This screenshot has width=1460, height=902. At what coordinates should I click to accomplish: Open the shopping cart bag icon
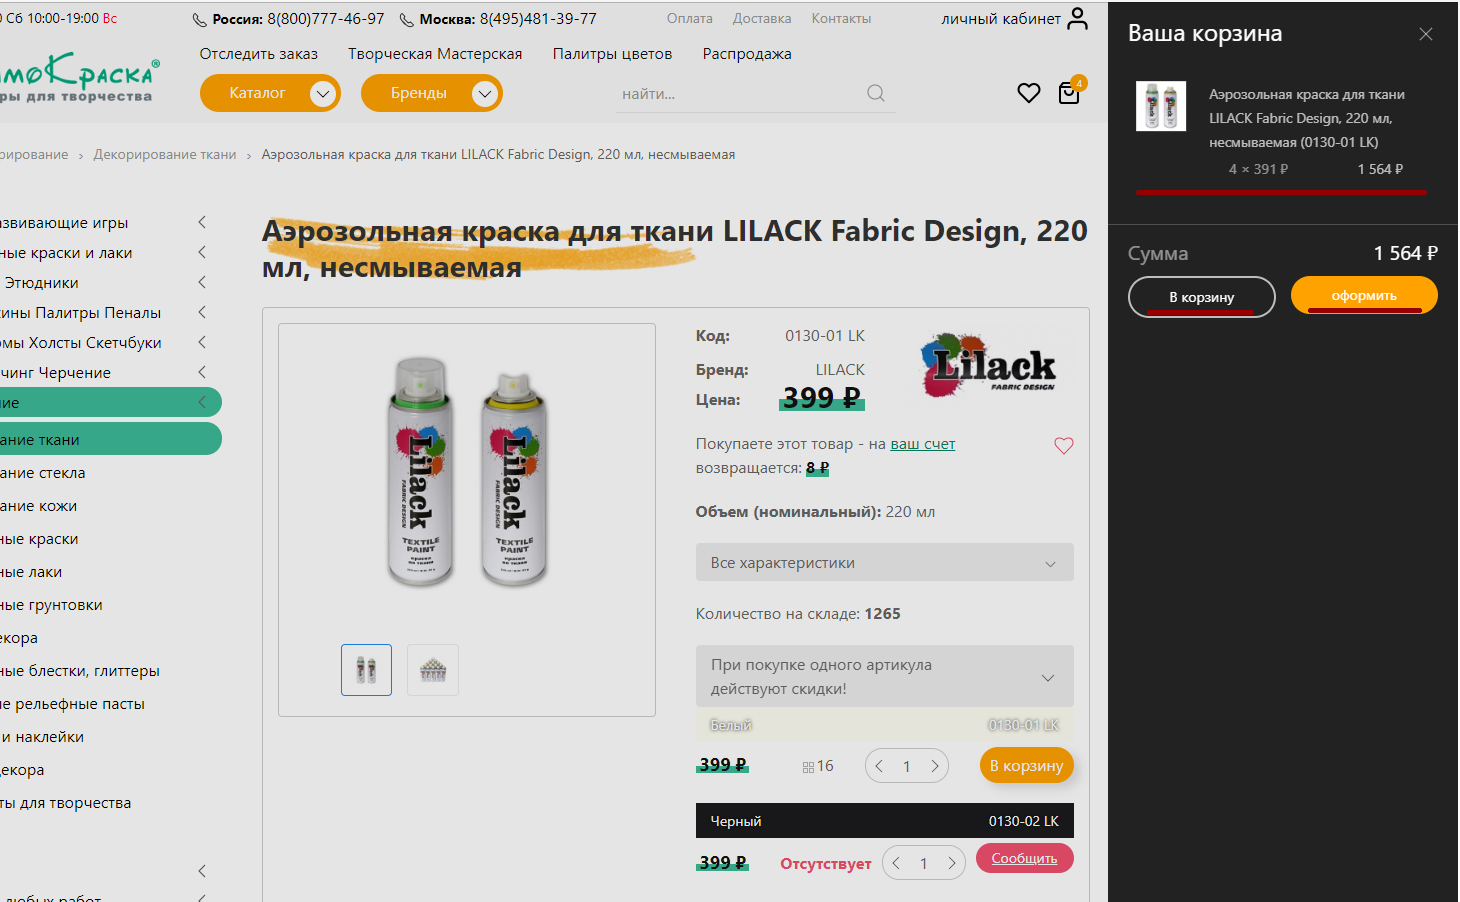coord(1069,94)
